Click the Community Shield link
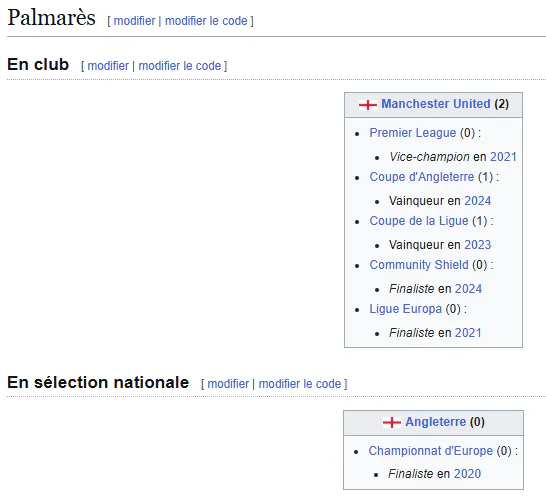Image resolution: width=546 pixels, height=502 pixels. pos(419,265)
